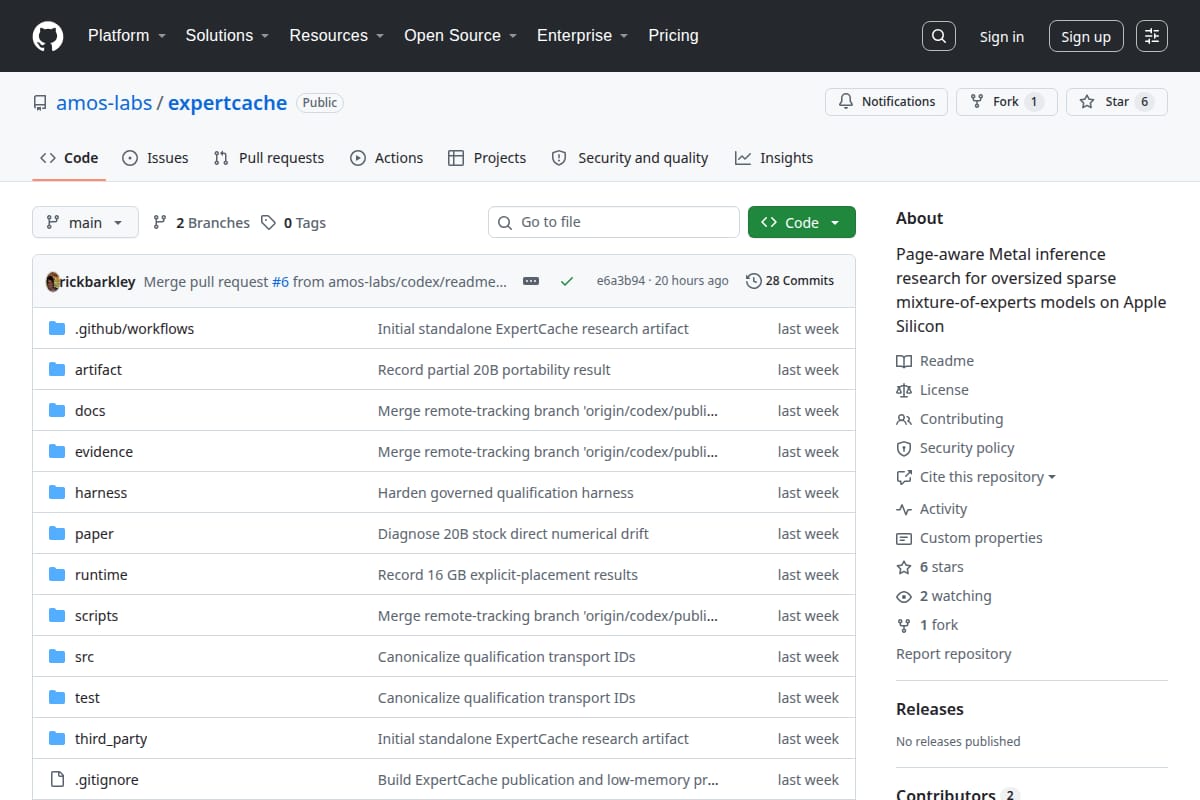Expand the Enterprise menu
Viewport: 1200px width, 800px height.
click(x=582, y=35)
